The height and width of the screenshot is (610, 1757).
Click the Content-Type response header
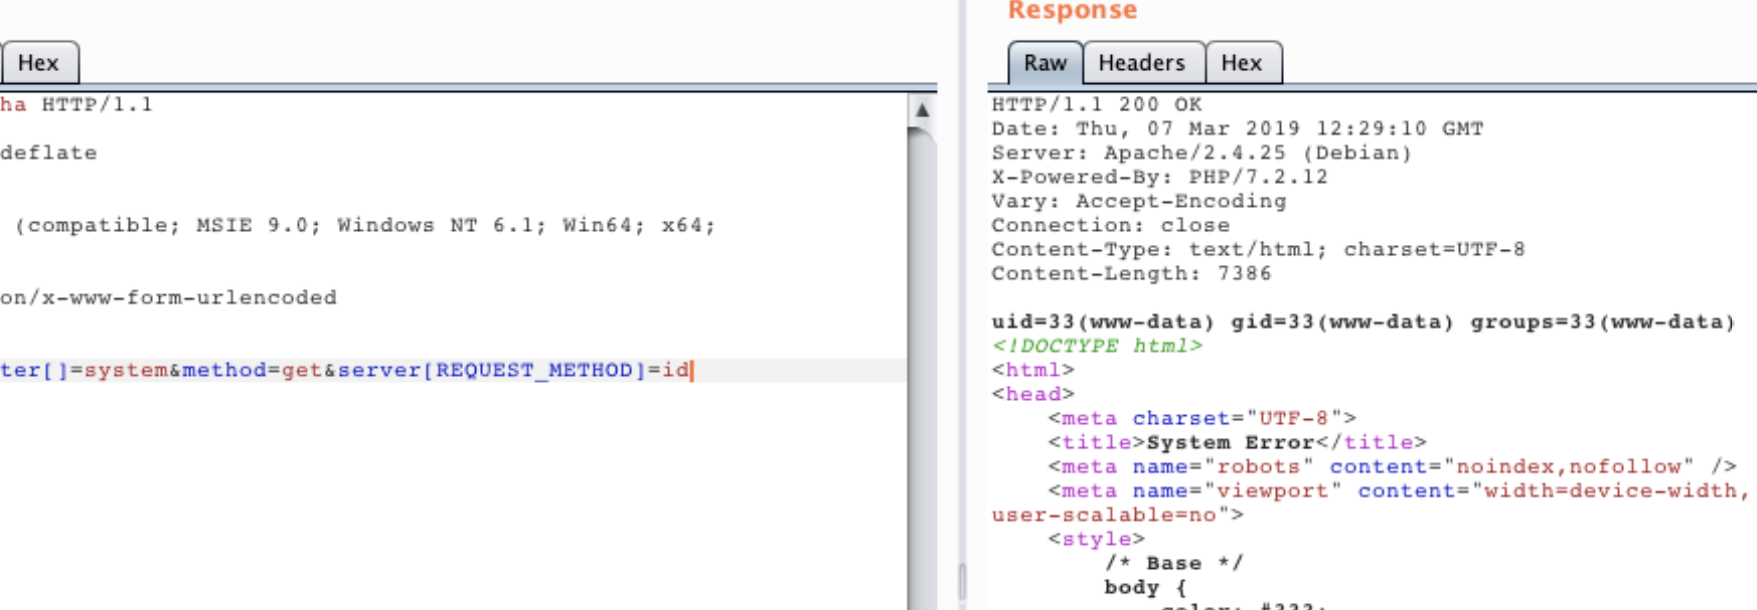(x=1258, y=249)
